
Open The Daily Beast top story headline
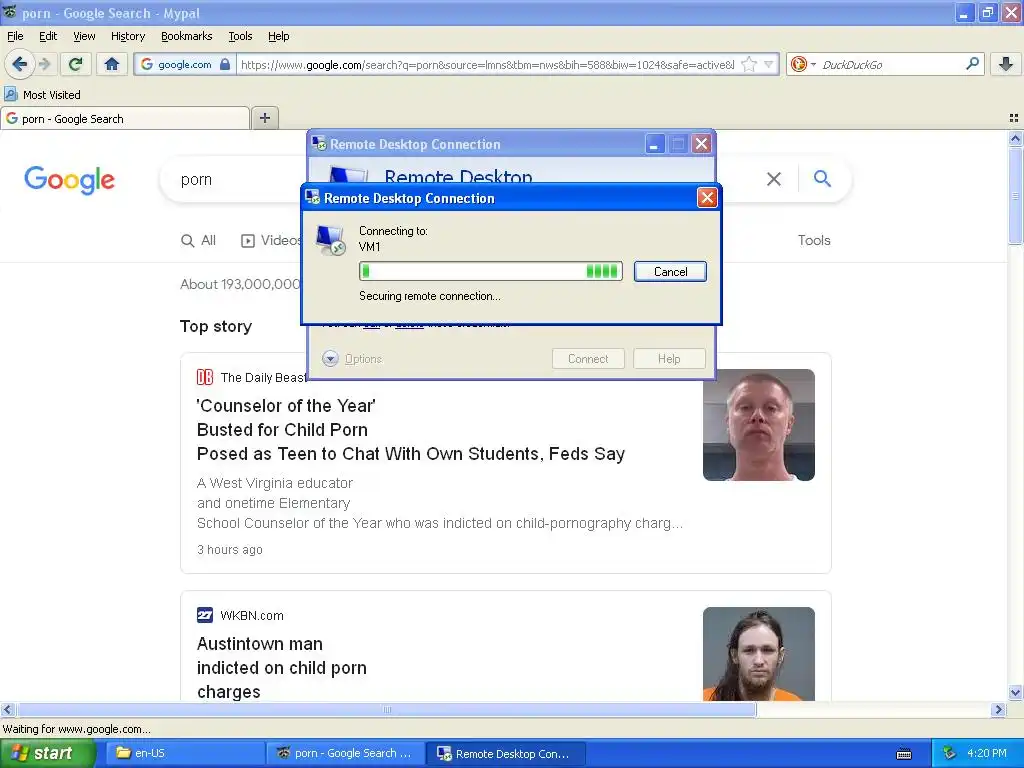tap(411, 430)
